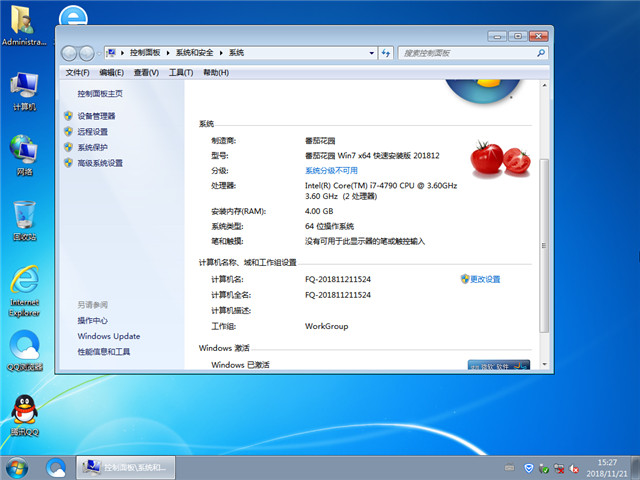
Task: Click the Forward navigation arrow button
Action: click(86, 53)
